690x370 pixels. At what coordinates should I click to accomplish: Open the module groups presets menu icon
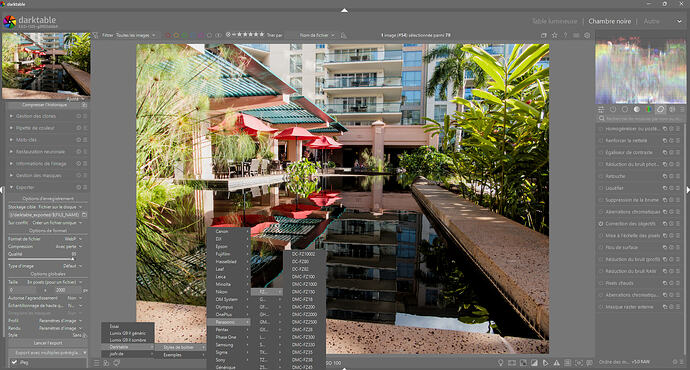pyautogui.click(x=683, y=110)
